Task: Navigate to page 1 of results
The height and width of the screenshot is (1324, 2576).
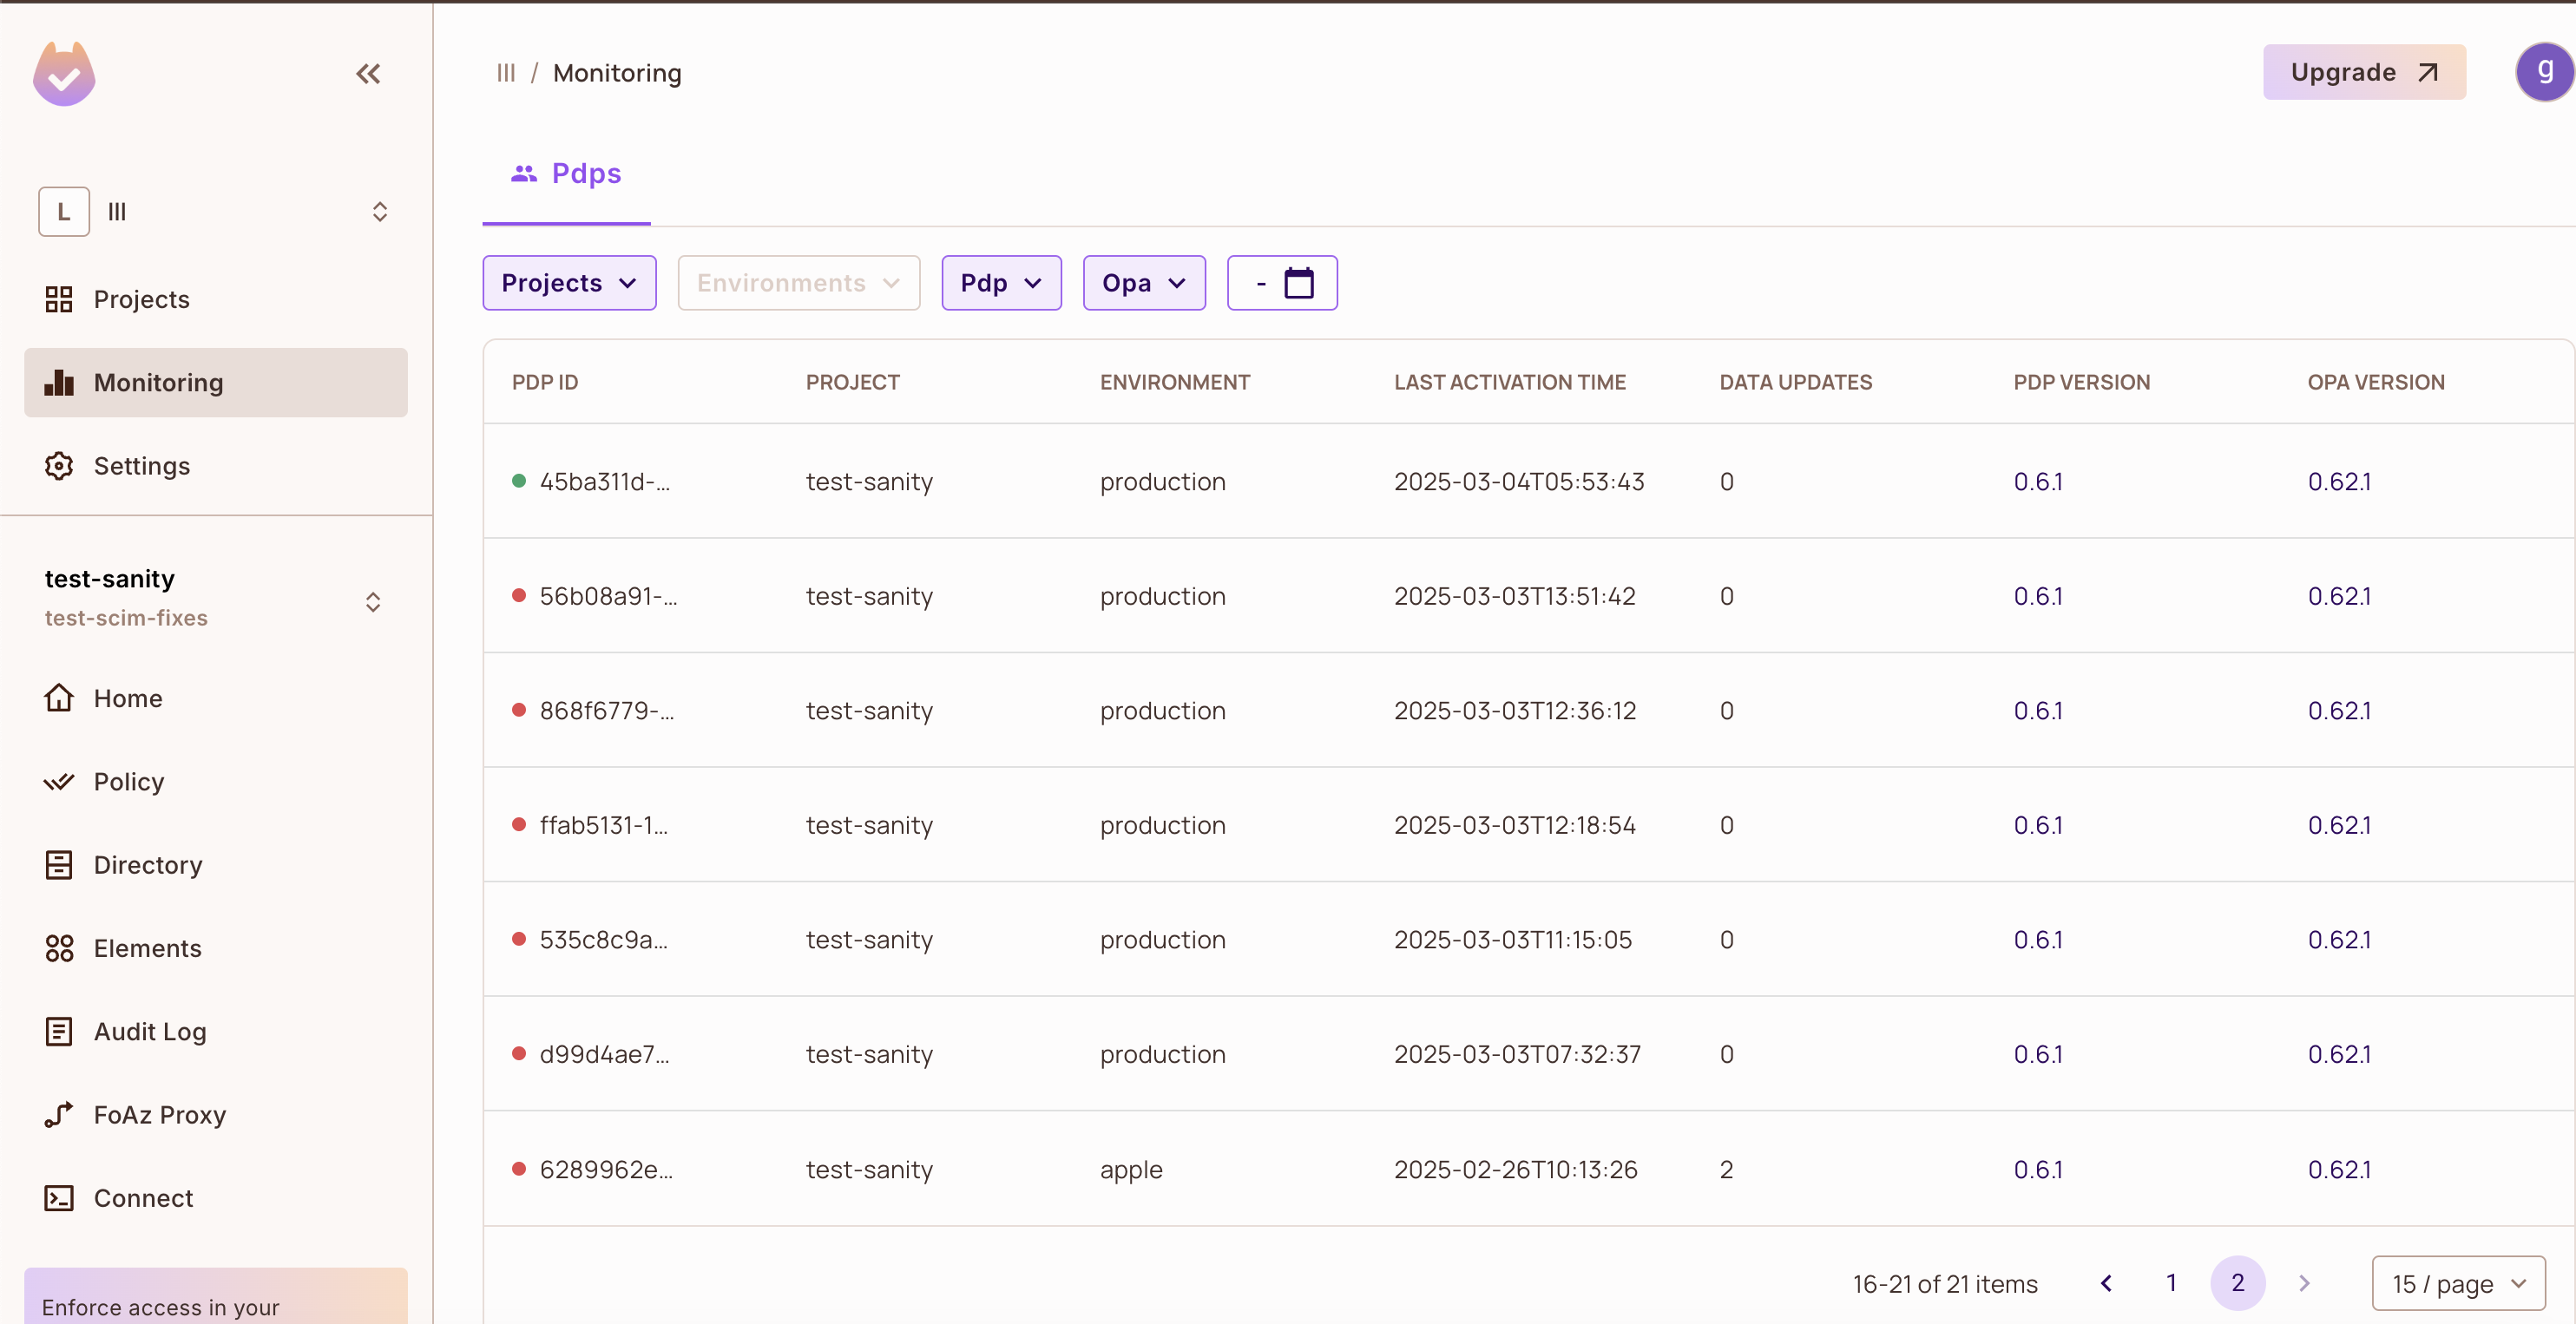Action: [2171, 1283]
